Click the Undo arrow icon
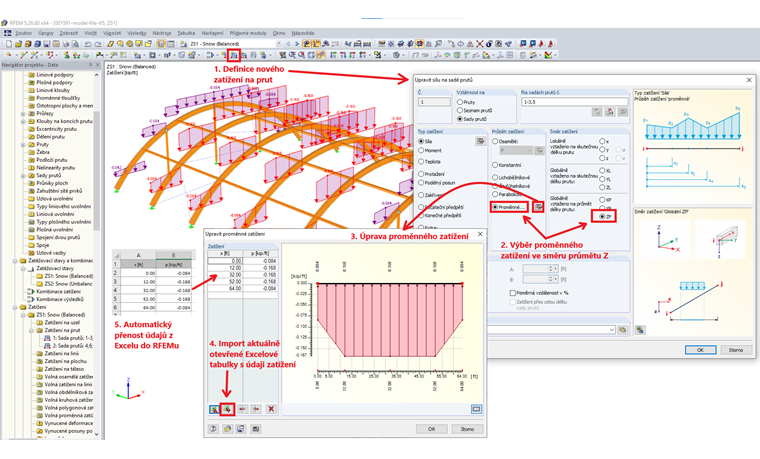 88,44
